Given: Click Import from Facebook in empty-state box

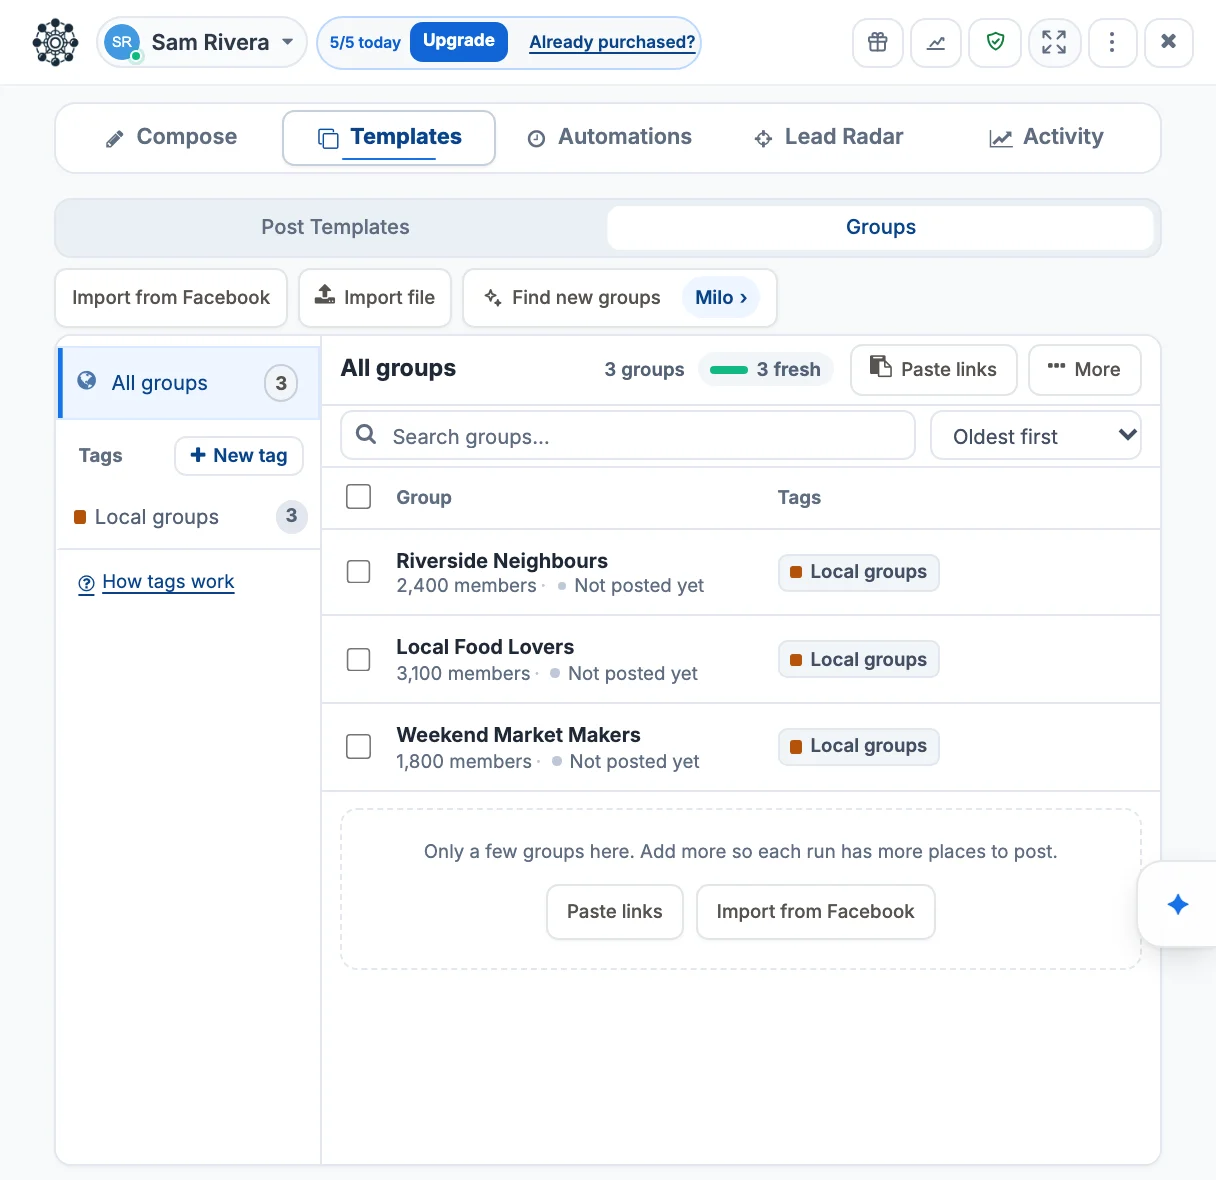Looking at the screenshot, I should (x=816, y=911).
